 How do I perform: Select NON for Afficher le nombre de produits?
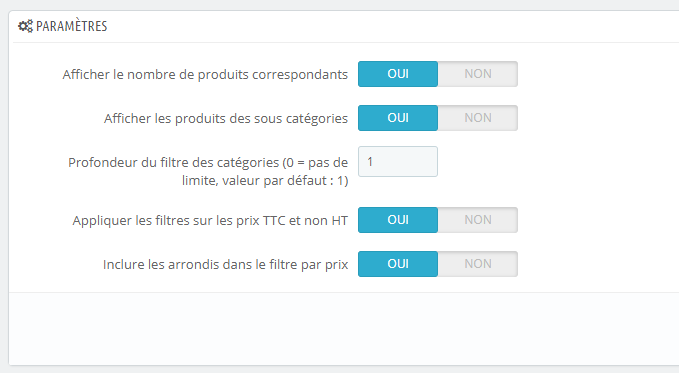click(x=478, y=74)
